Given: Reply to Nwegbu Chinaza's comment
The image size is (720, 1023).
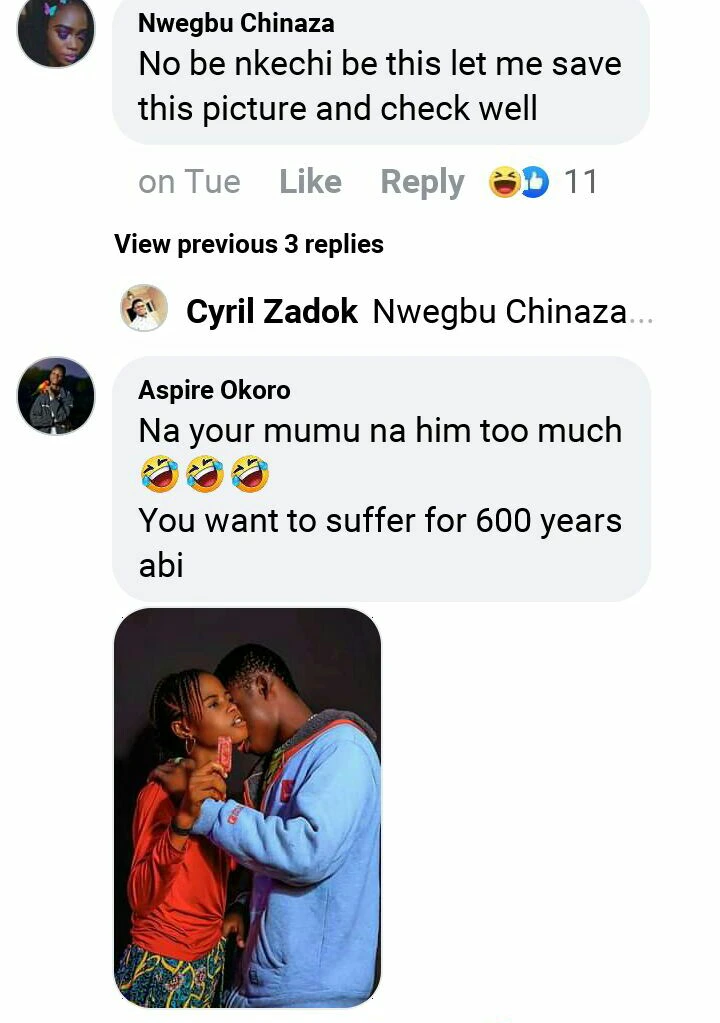Looking at the screenshot, I should click(x=422, y=182).
